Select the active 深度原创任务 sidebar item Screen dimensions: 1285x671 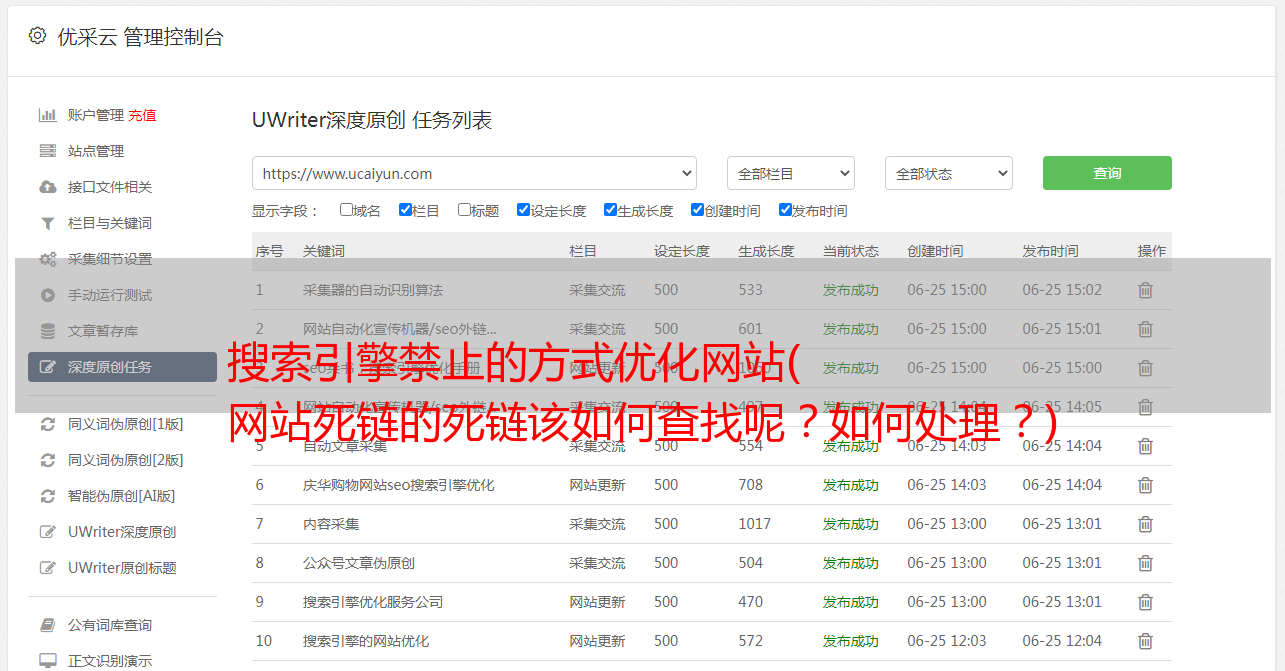click(122, 367)
